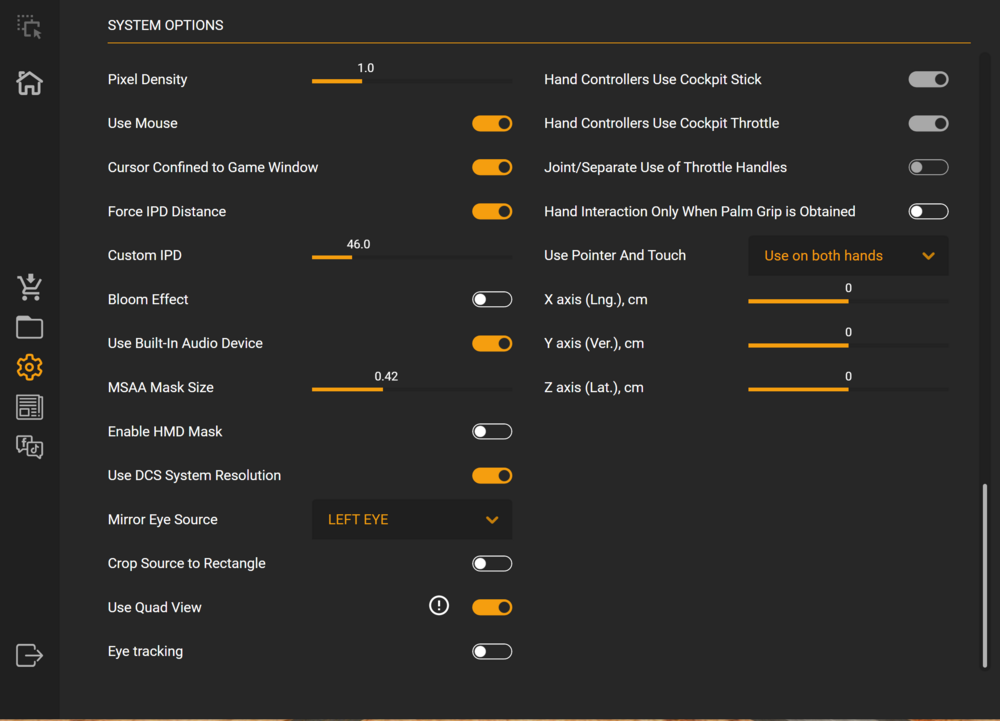The image size is (1000, 721).
Task: Click the dashed selection cursor icon at top-left
Action: pyautogui.click(x=30, y=27)
